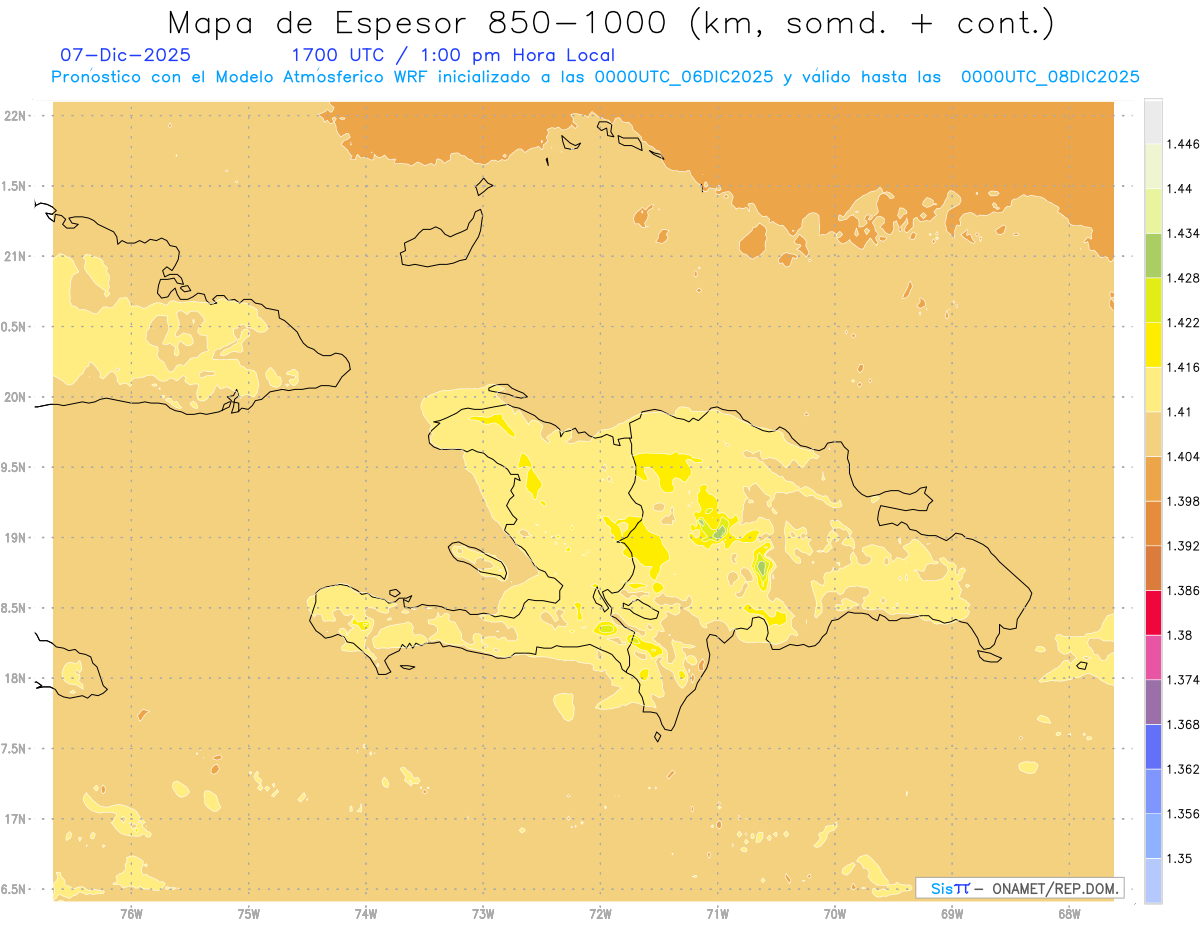
Task: Click the colorbar value 1.356
Action: 1182,814
